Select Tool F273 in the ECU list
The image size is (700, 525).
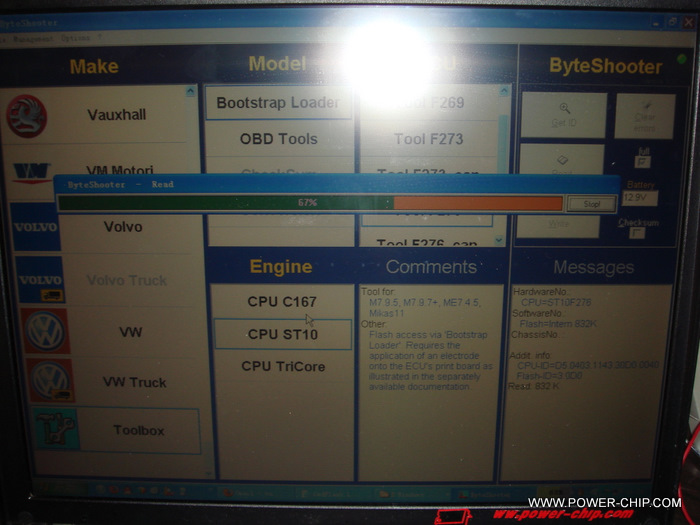click(x=429, y=139)
